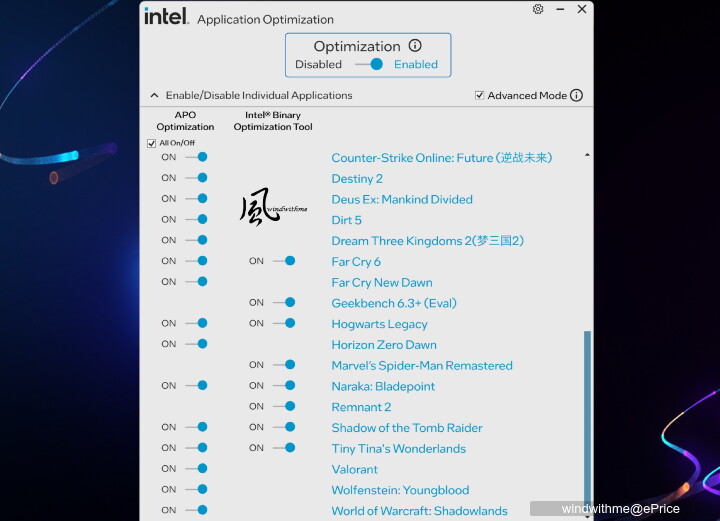720x521 pixels.
Task: Select Tiny Tina's Wonderlands entry
Action: pos(399,448)
